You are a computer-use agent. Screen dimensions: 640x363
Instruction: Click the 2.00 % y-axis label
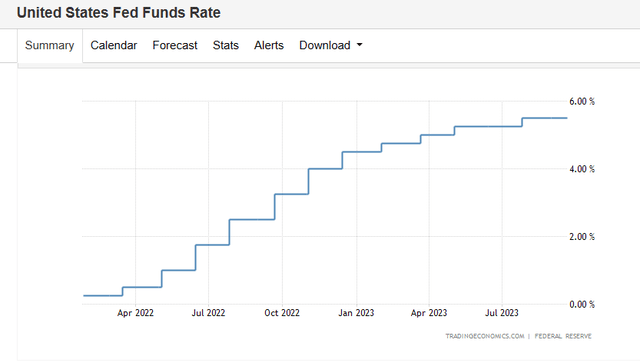[582, 237]
